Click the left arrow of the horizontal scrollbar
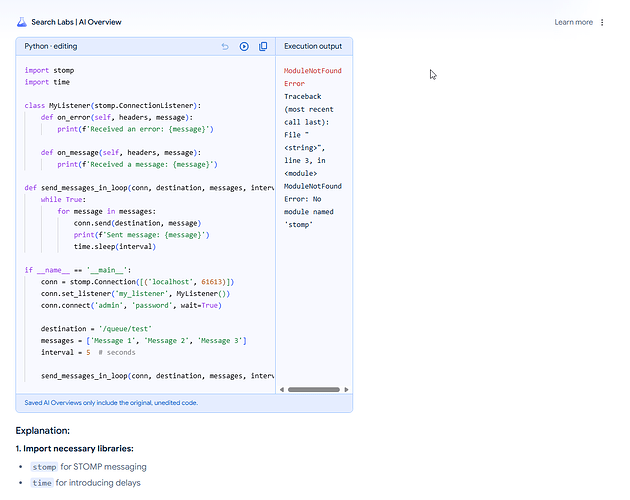This screenshot has width=630, height=500. coord(282,389)
